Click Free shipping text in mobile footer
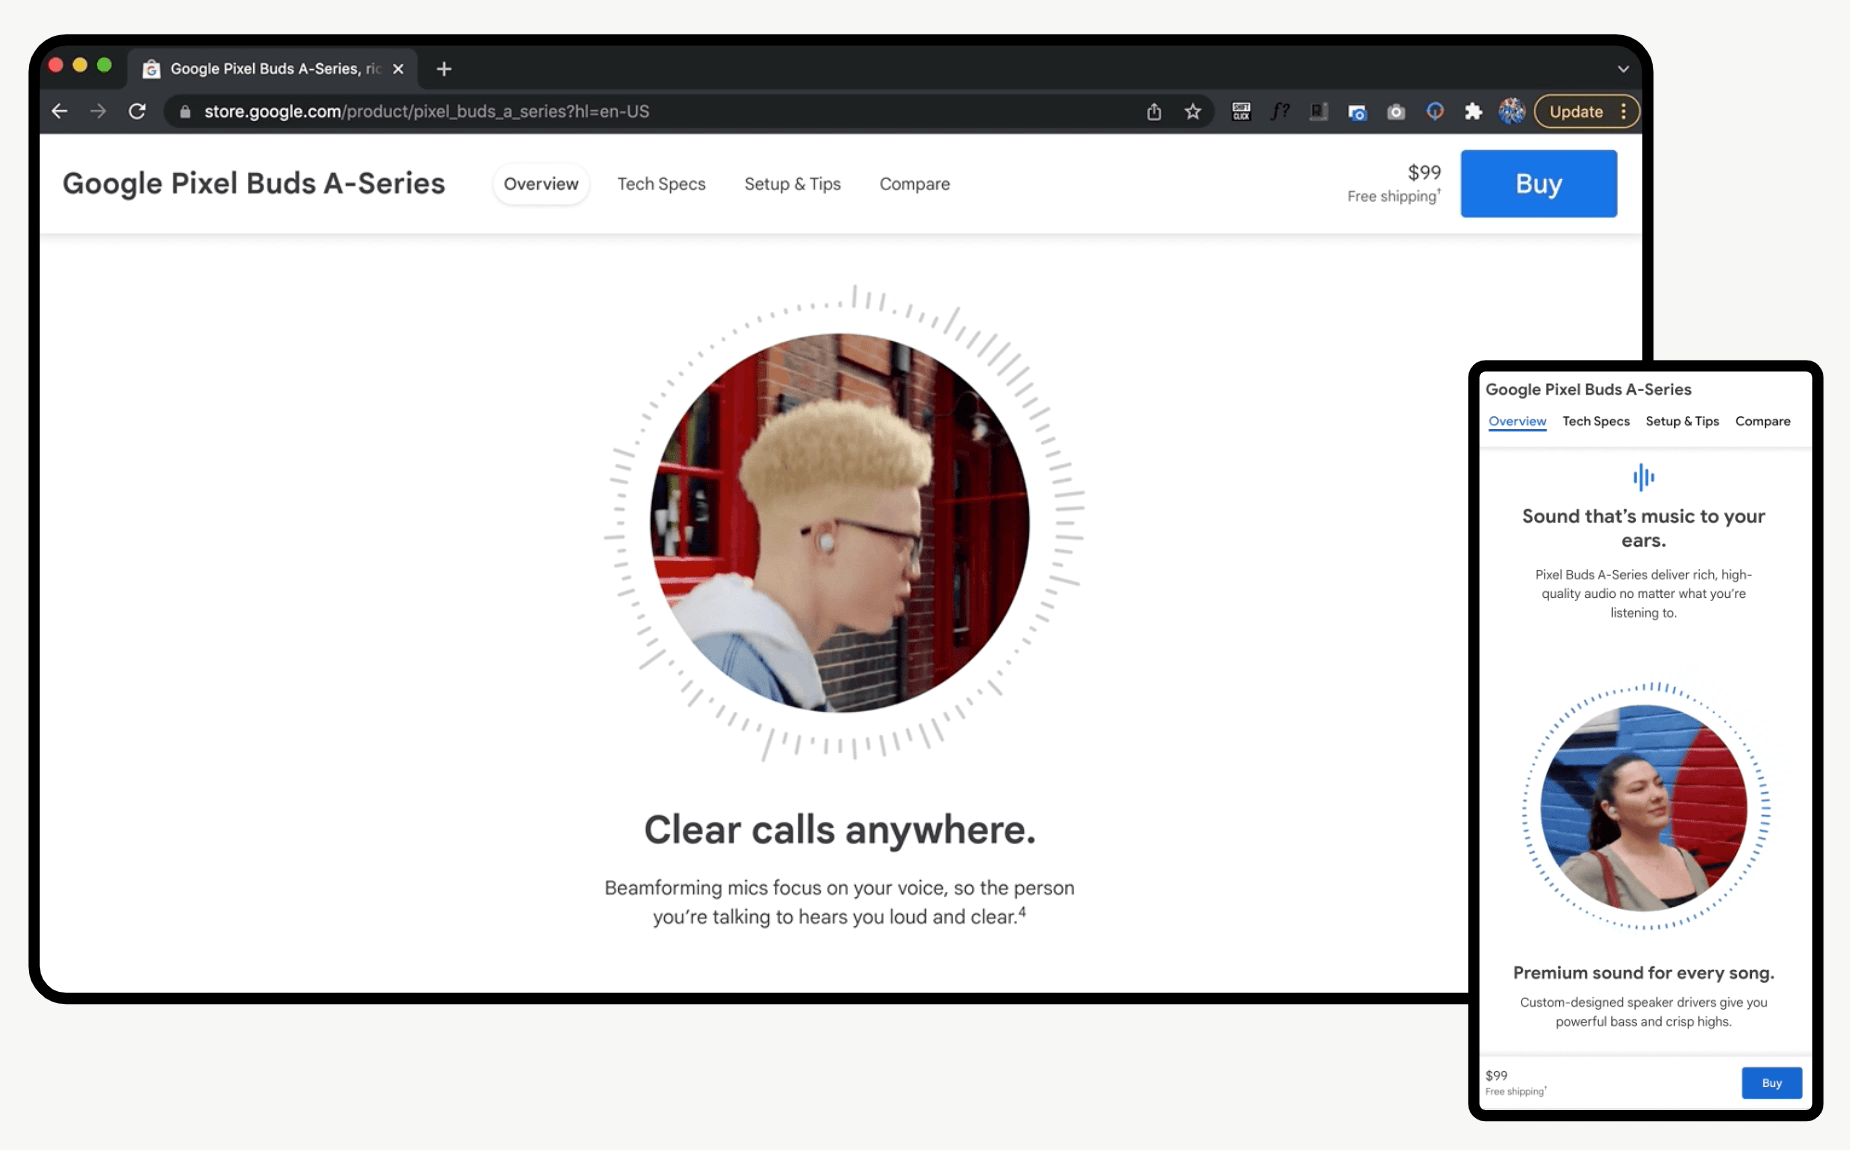Screen dimensions: 1850x1150 [1515, 1091]
